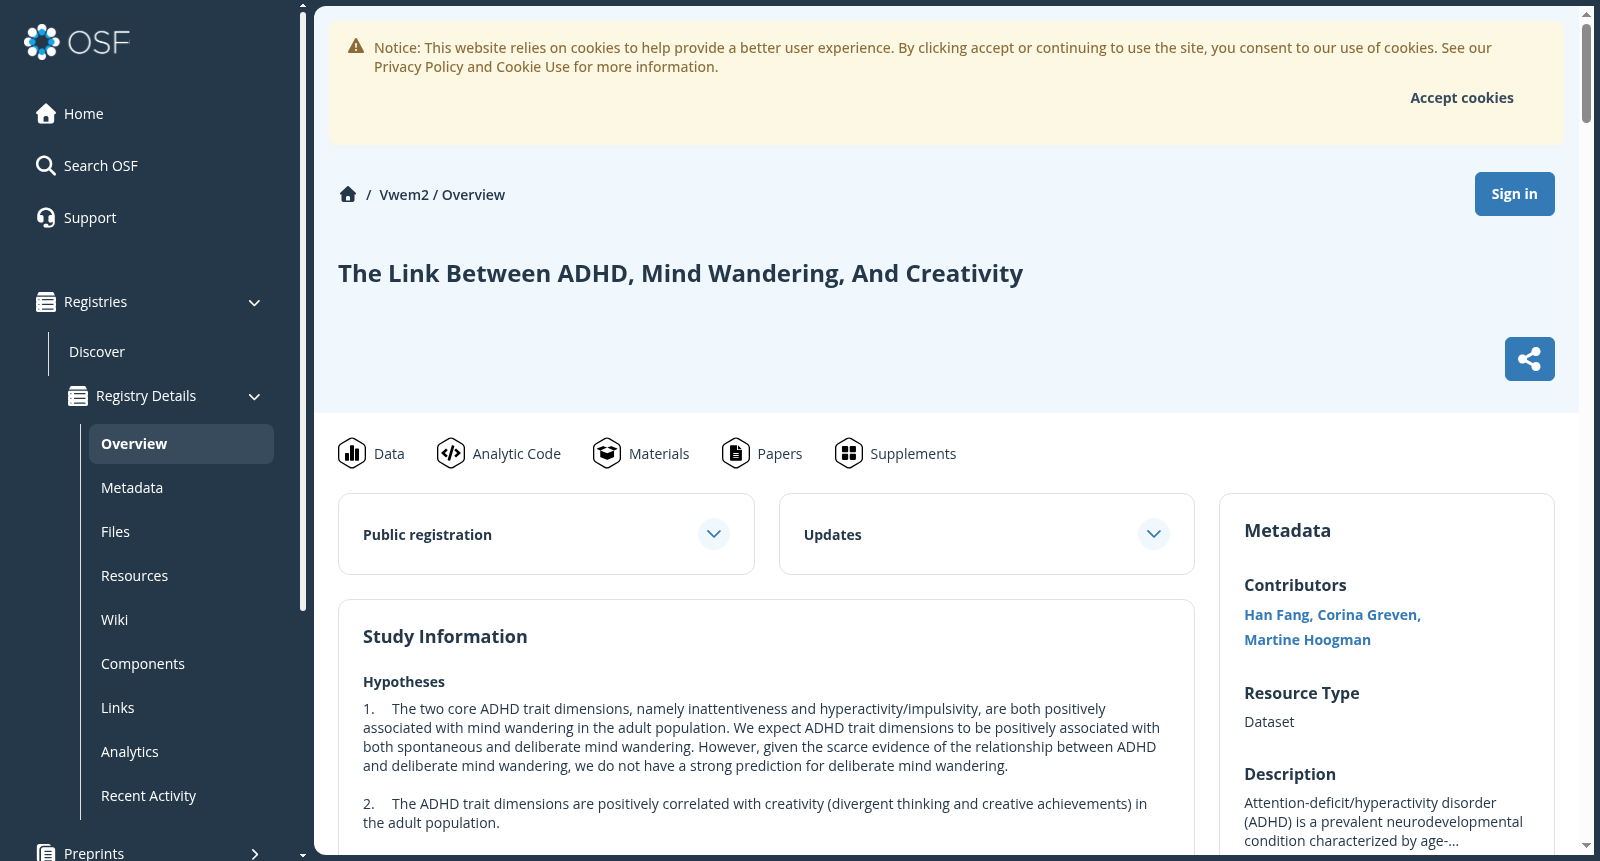Open the Wiki page

click(181, 620)
